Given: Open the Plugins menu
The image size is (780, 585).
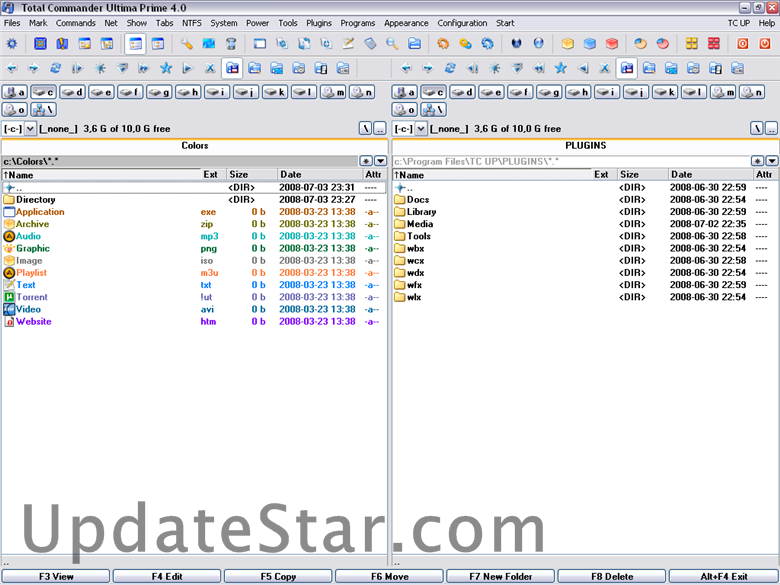Looking at the screenshot, I should (319, 23).
